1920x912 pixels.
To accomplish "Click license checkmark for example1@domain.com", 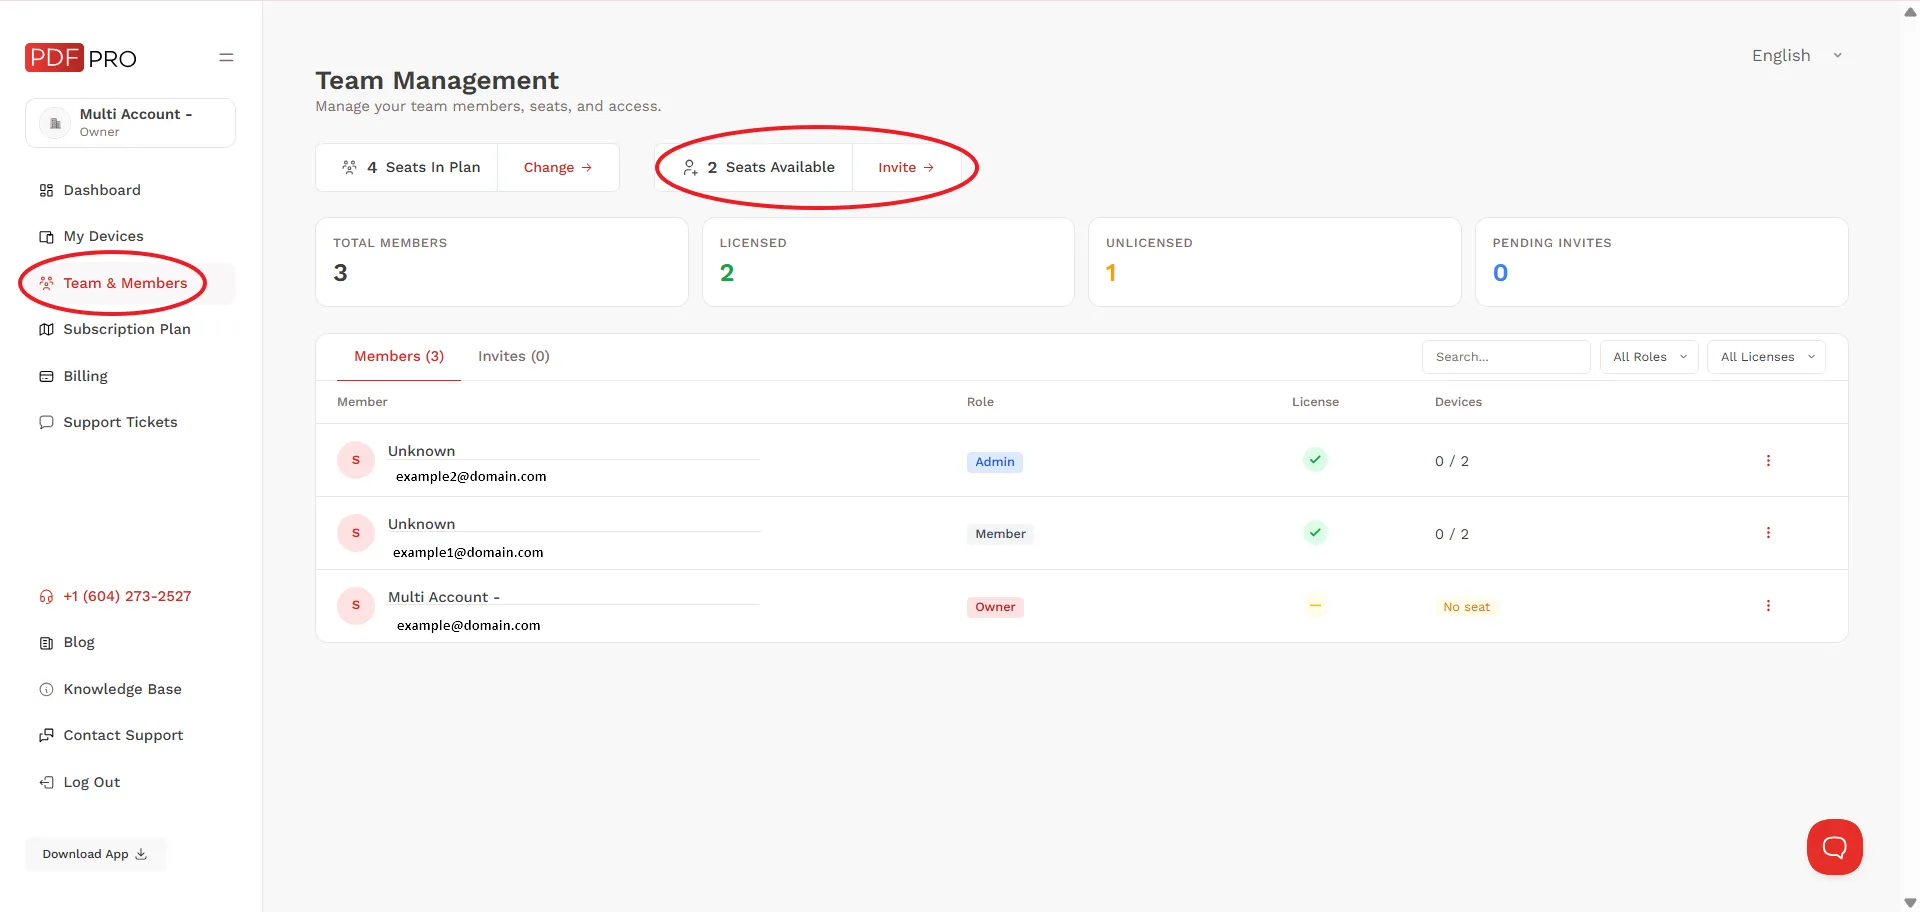I will click(x=1315, y=533).
